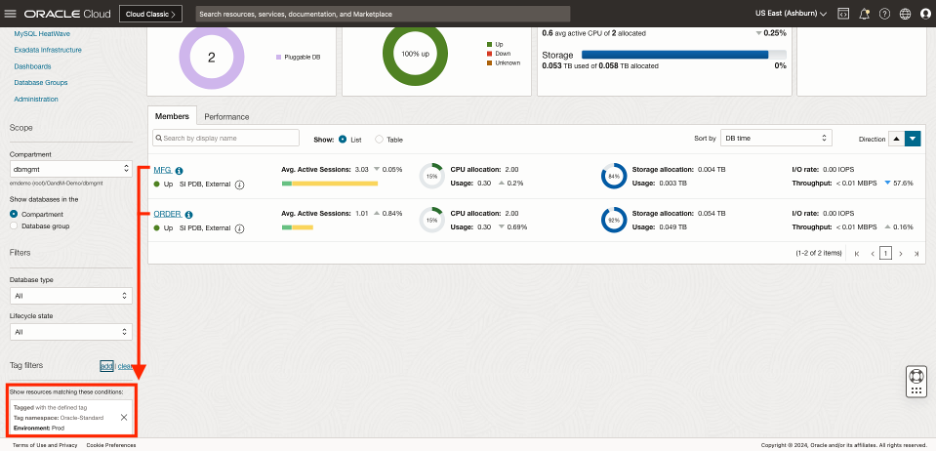This screenshot has width=936, height=452.
Task: Sort in ascending direction arrow
Action: click(896, 139)
